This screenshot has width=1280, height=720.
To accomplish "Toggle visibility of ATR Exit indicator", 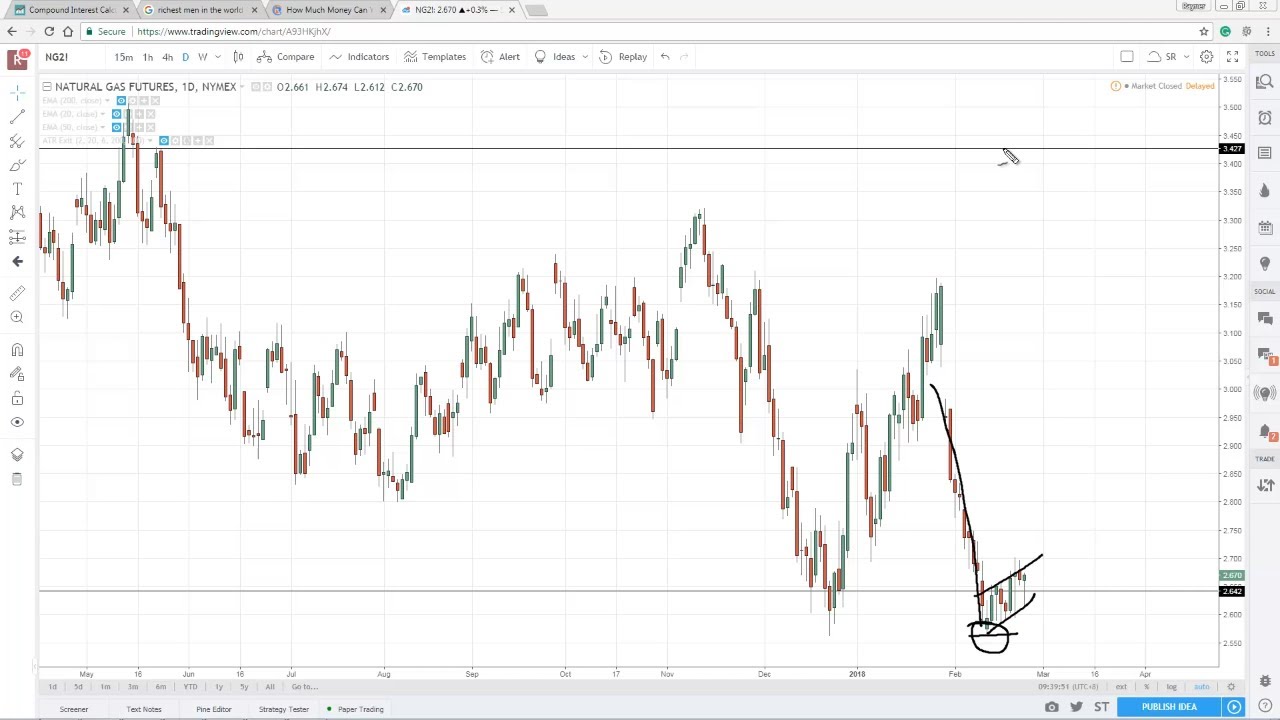I will click(164, 140).
